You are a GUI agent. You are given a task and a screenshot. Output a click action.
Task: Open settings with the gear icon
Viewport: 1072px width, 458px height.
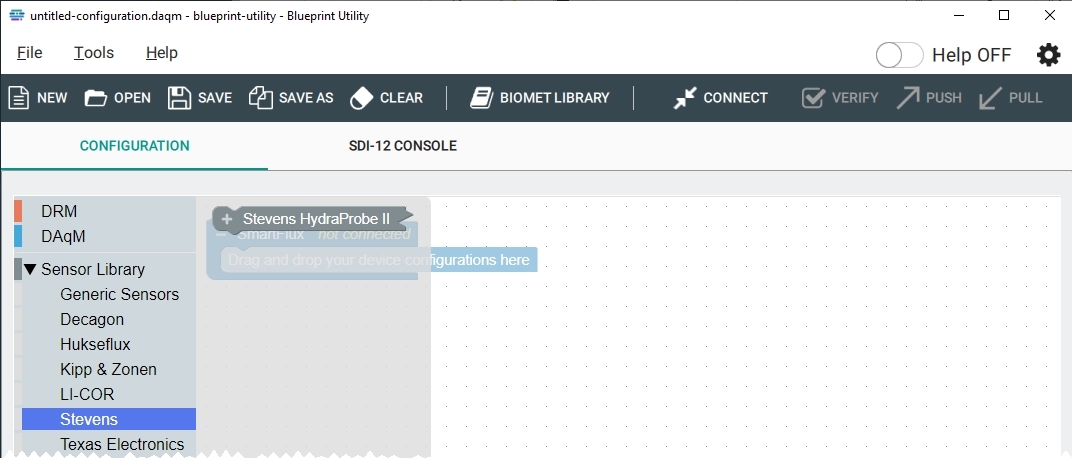click(1049, 55)
